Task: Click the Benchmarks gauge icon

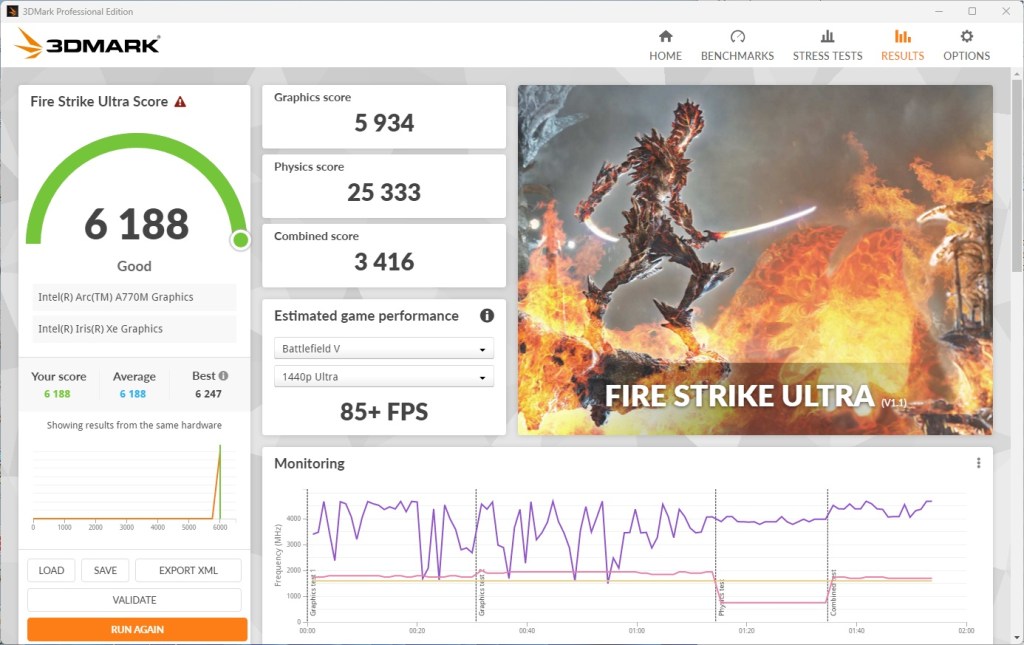Action: pyautogui.click(x=737, y=36)
